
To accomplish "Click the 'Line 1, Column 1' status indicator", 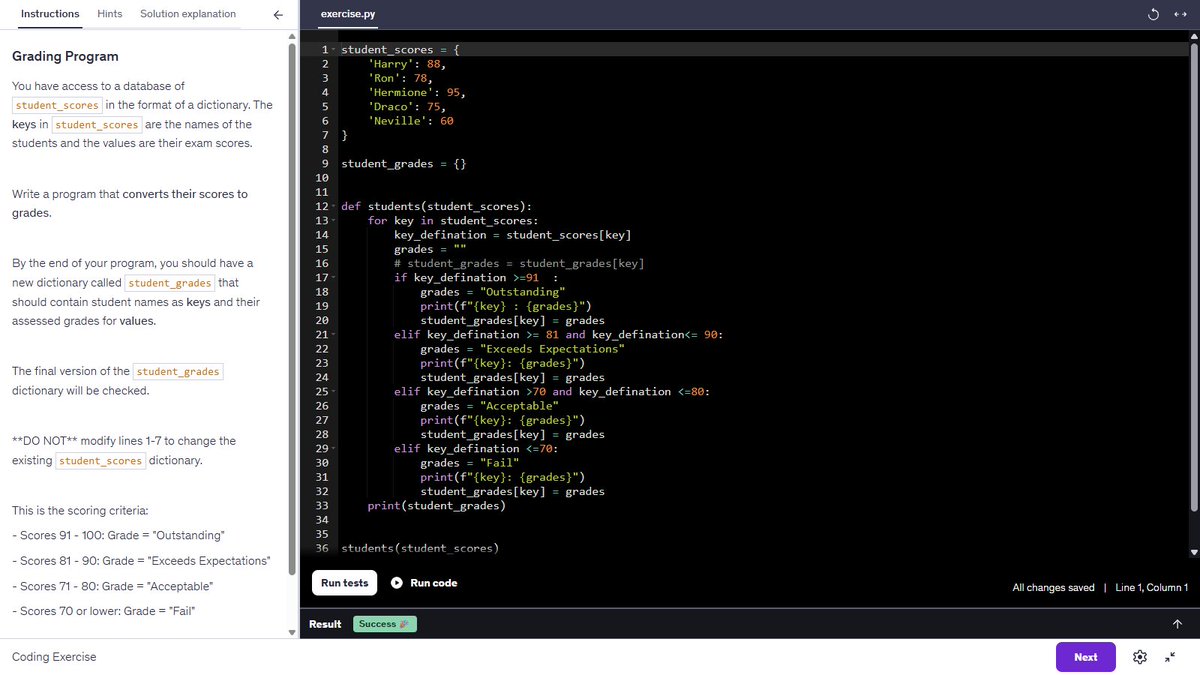I will tap(1152, 588).
